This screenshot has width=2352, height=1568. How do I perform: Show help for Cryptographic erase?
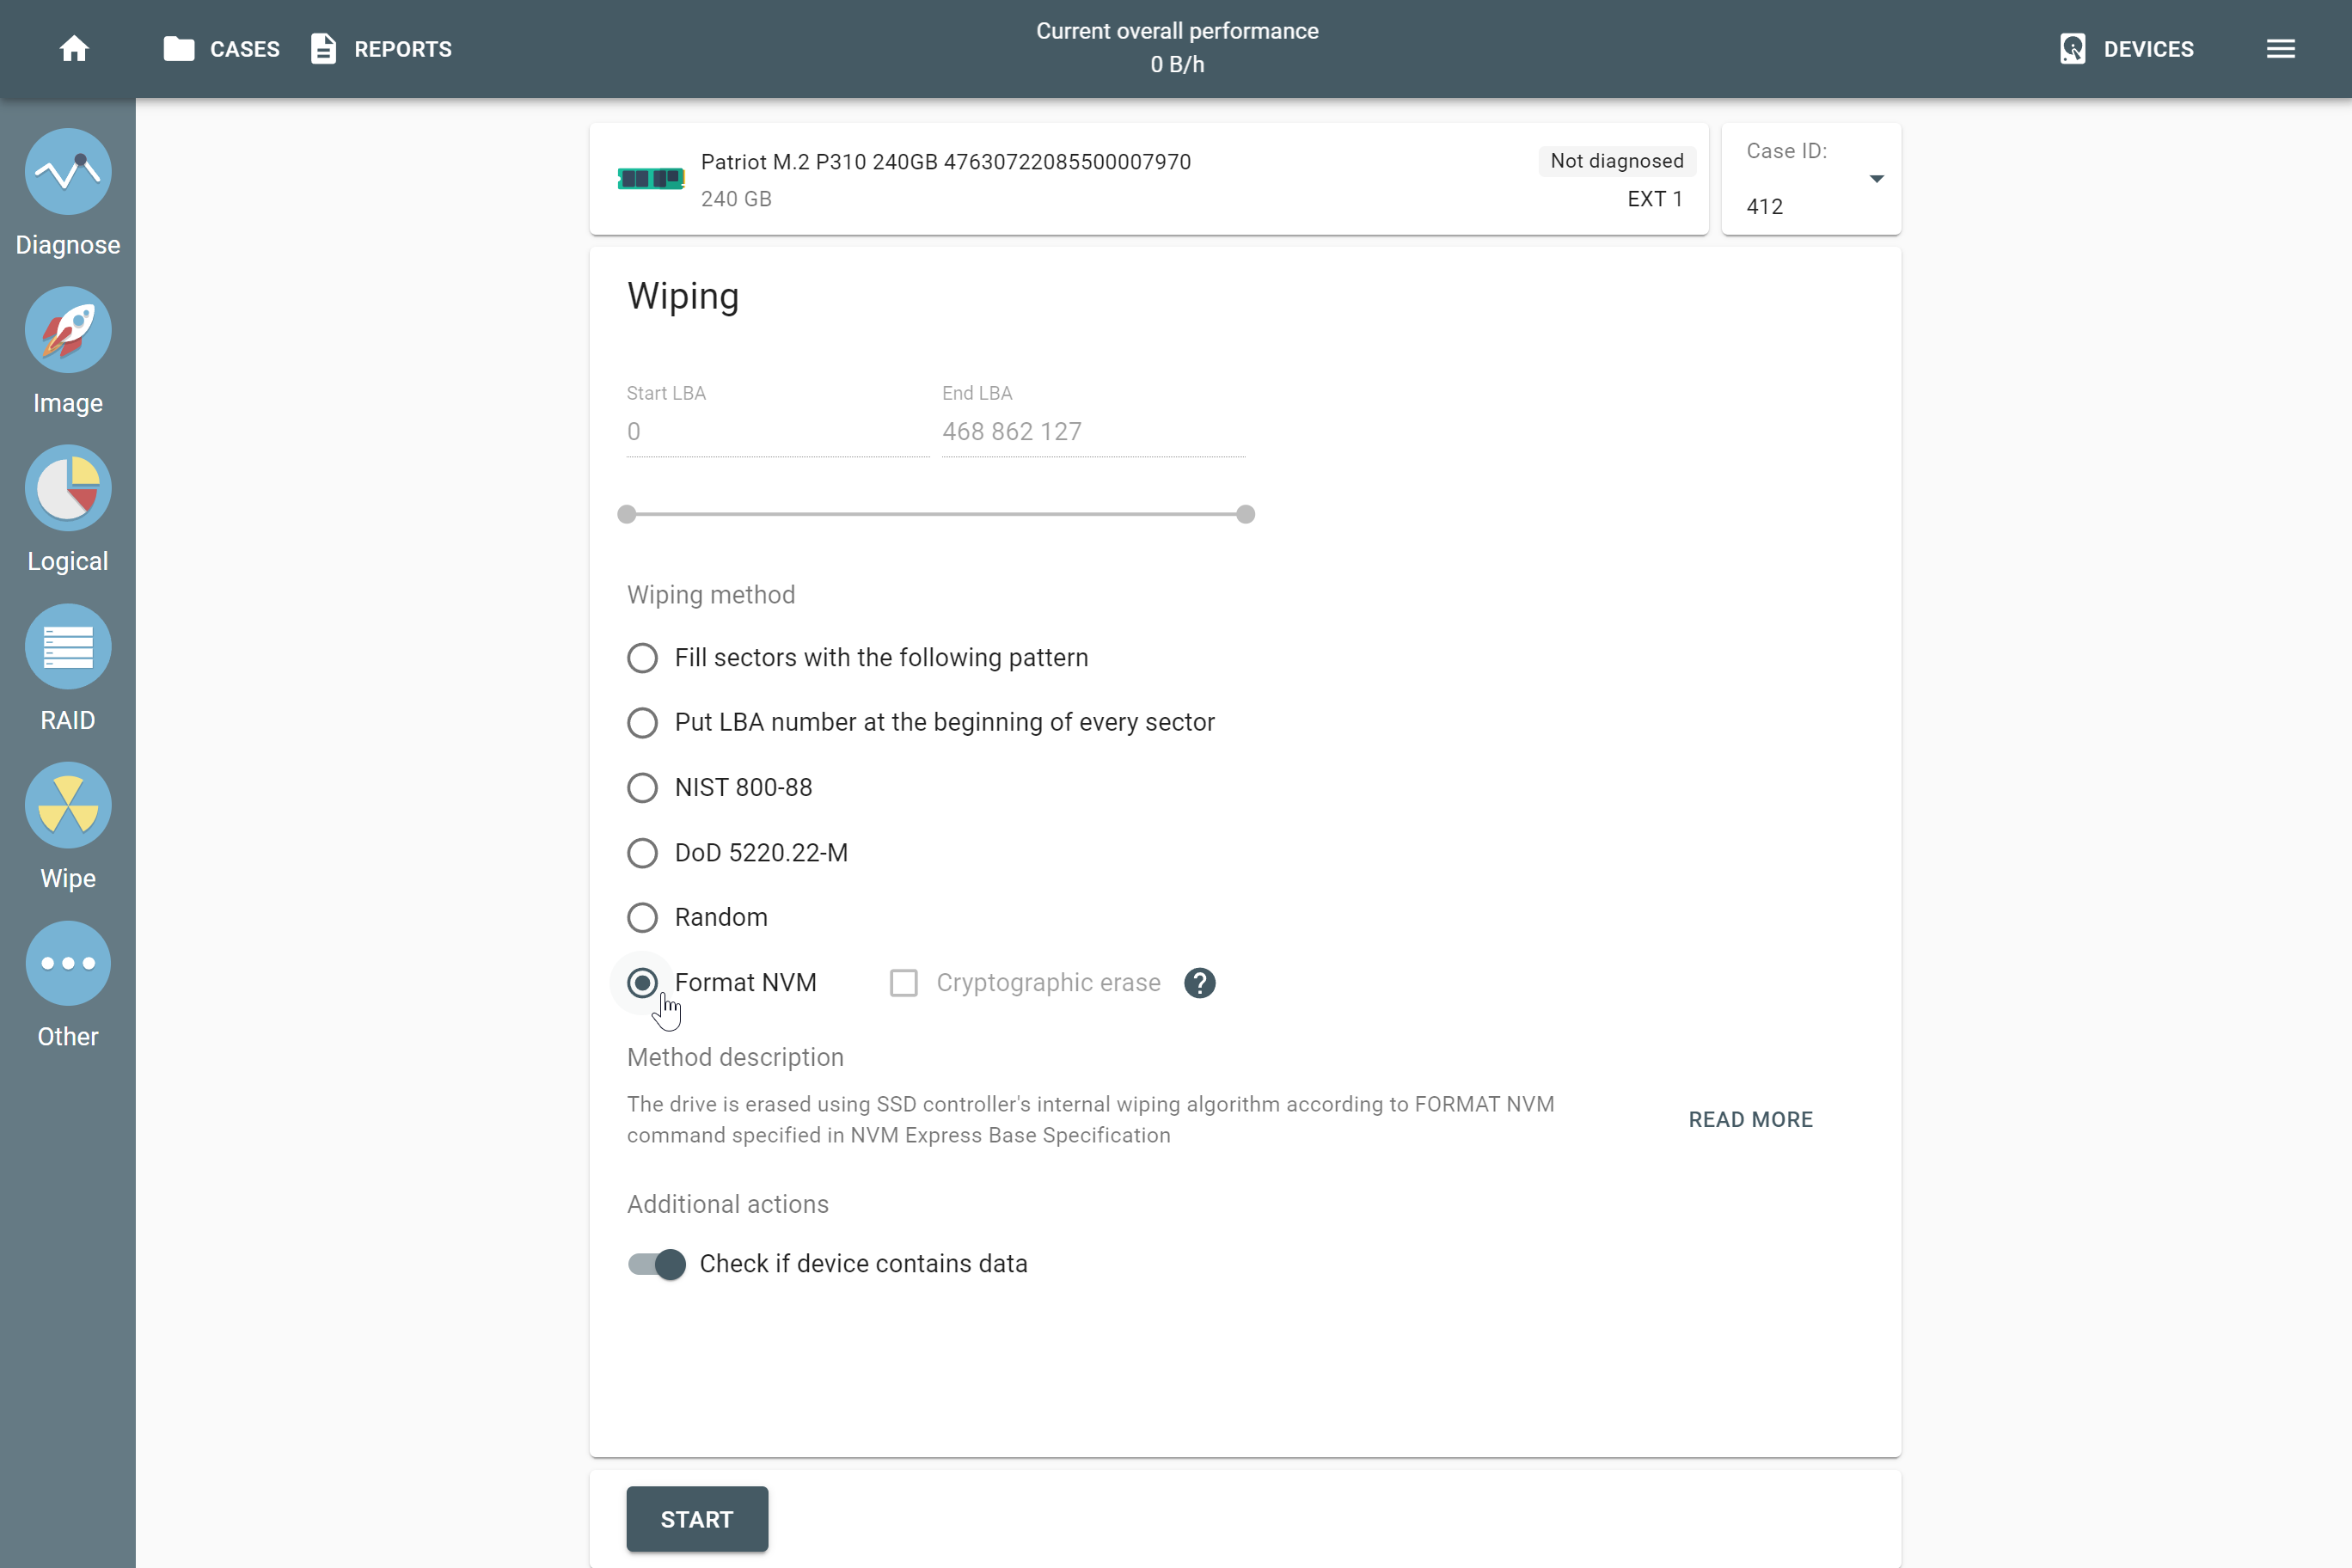pyautogui.click(x=1199, y=983)
